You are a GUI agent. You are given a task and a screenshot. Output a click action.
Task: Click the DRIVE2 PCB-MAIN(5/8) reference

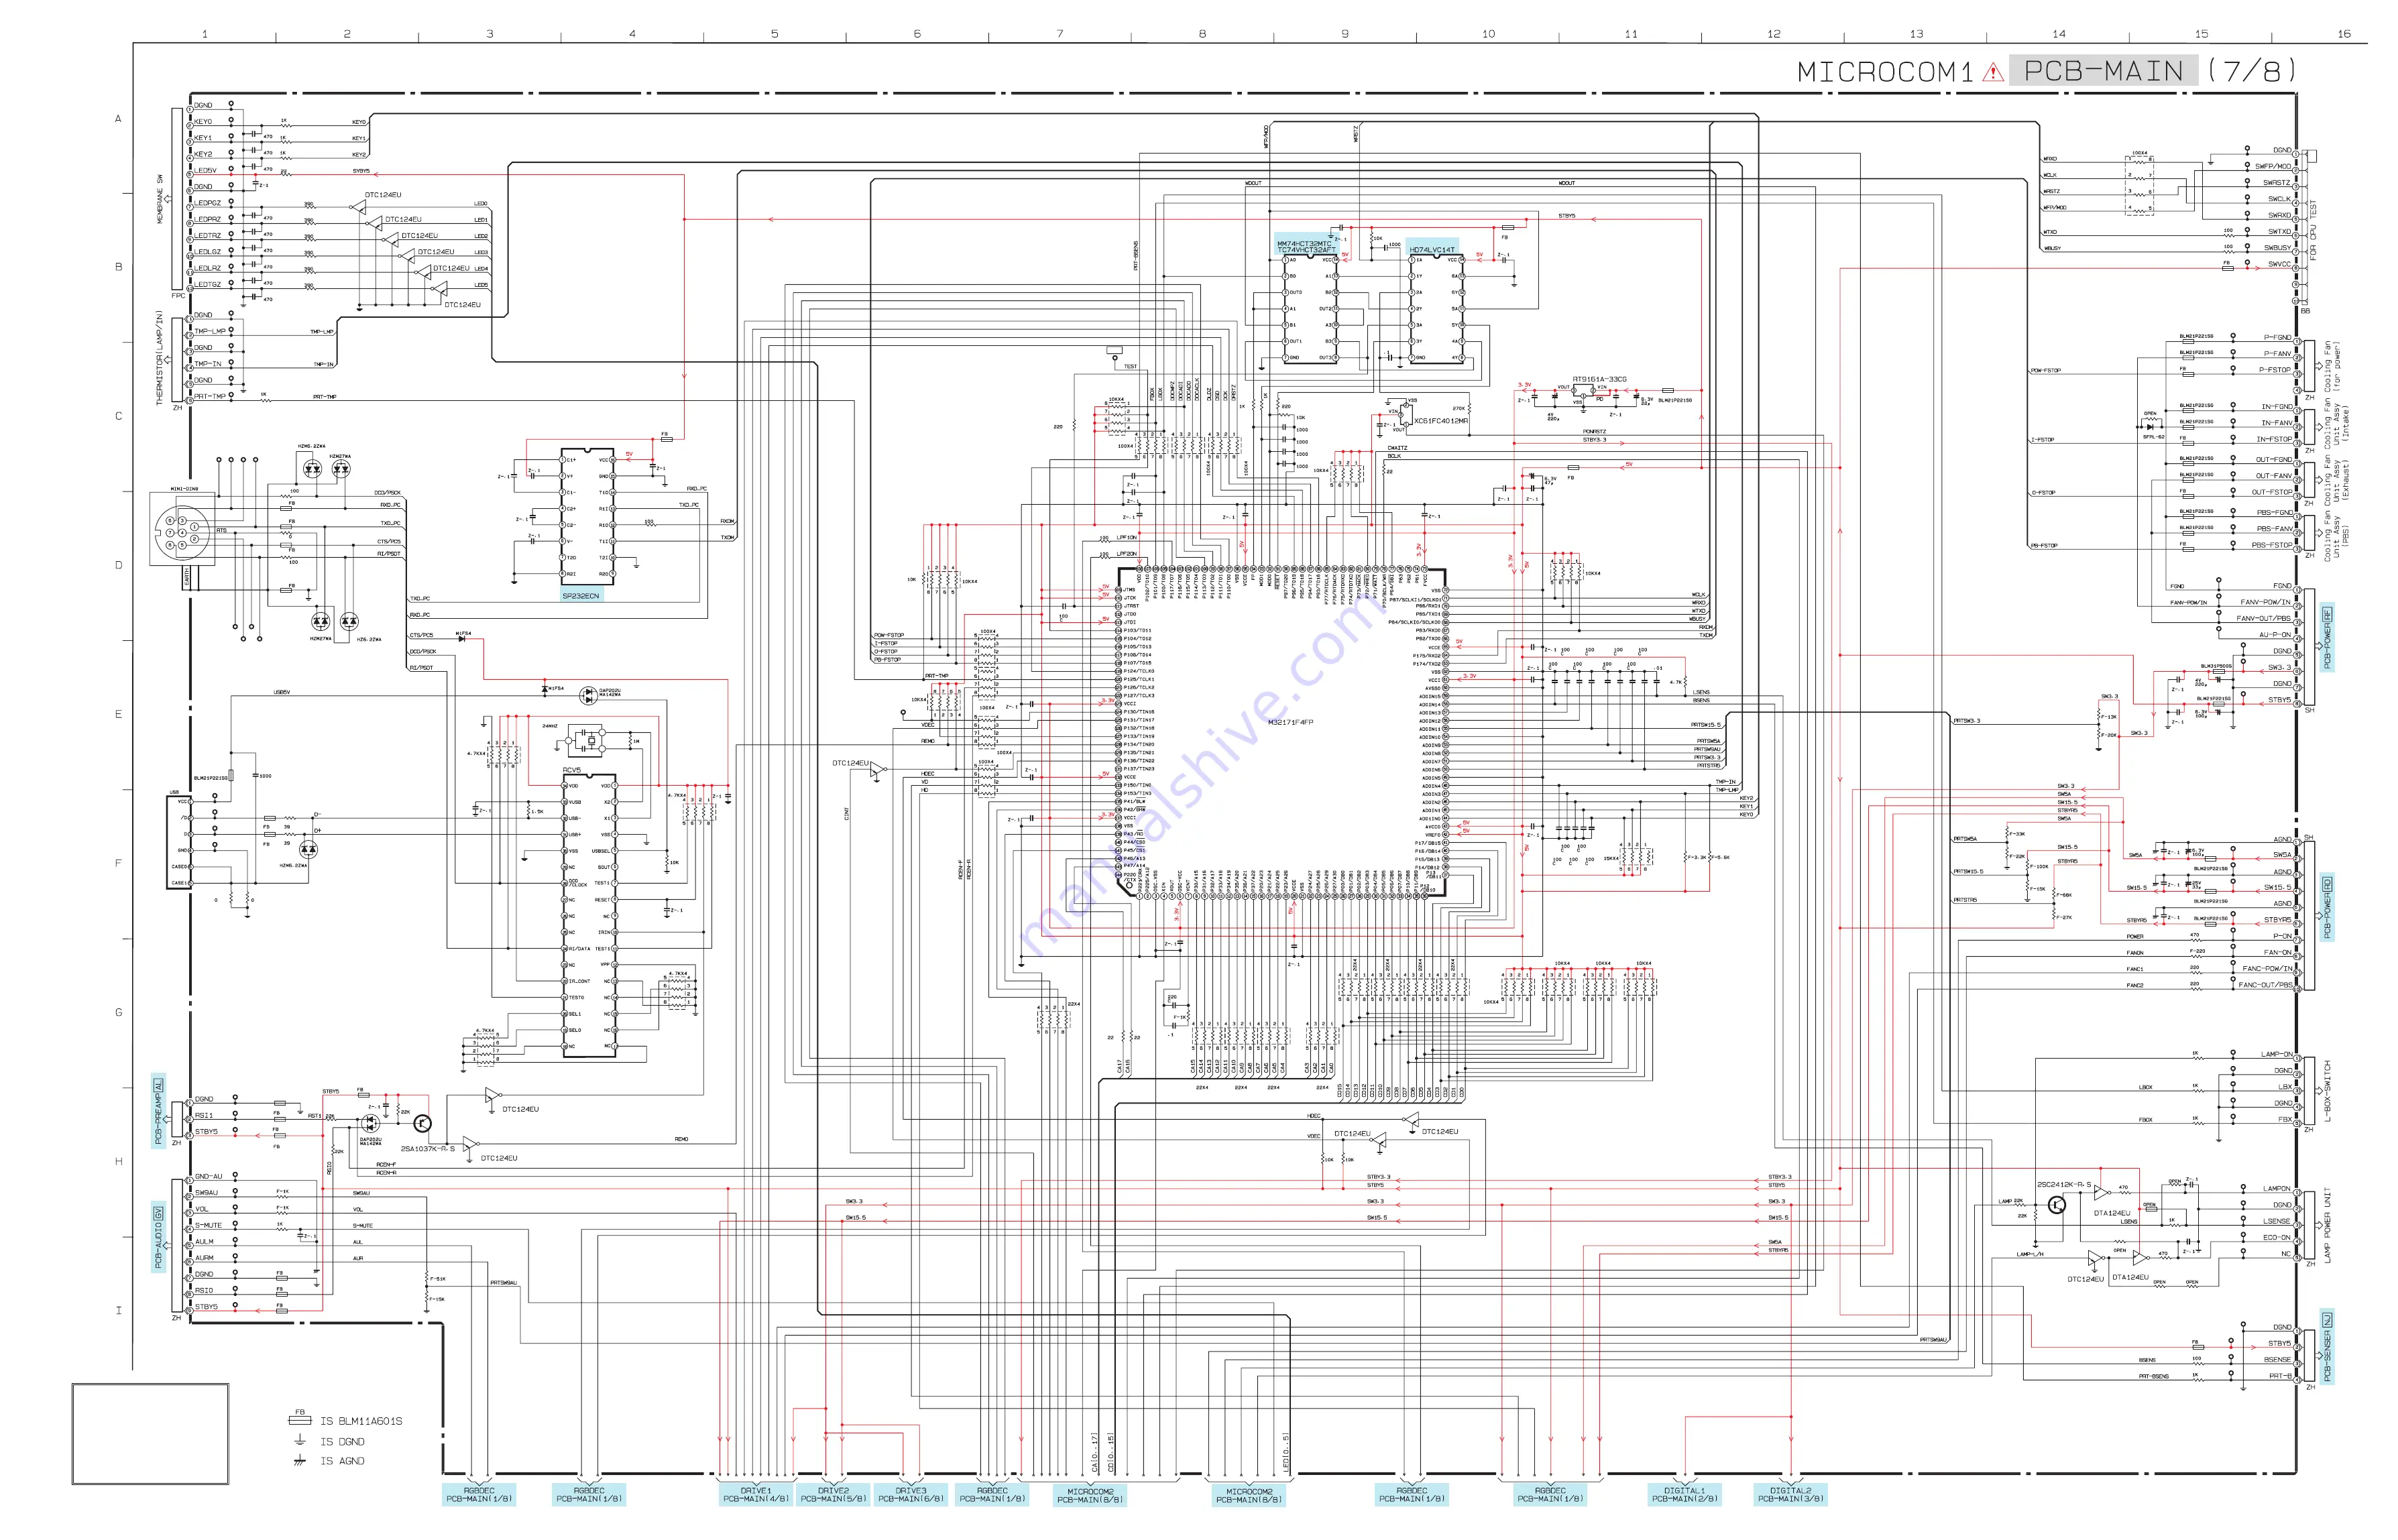point(833,1494)
